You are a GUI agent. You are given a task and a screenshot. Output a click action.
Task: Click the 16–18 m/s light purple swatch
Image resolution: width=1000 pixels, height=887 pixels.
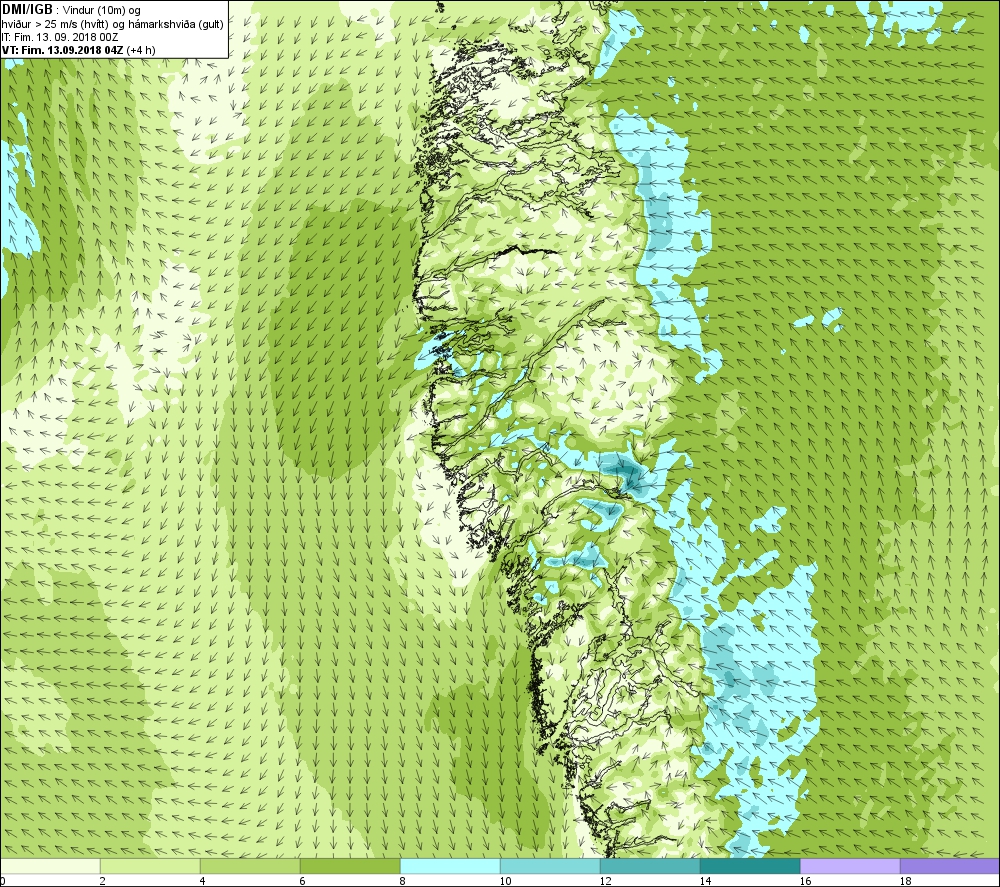(850, 866)
